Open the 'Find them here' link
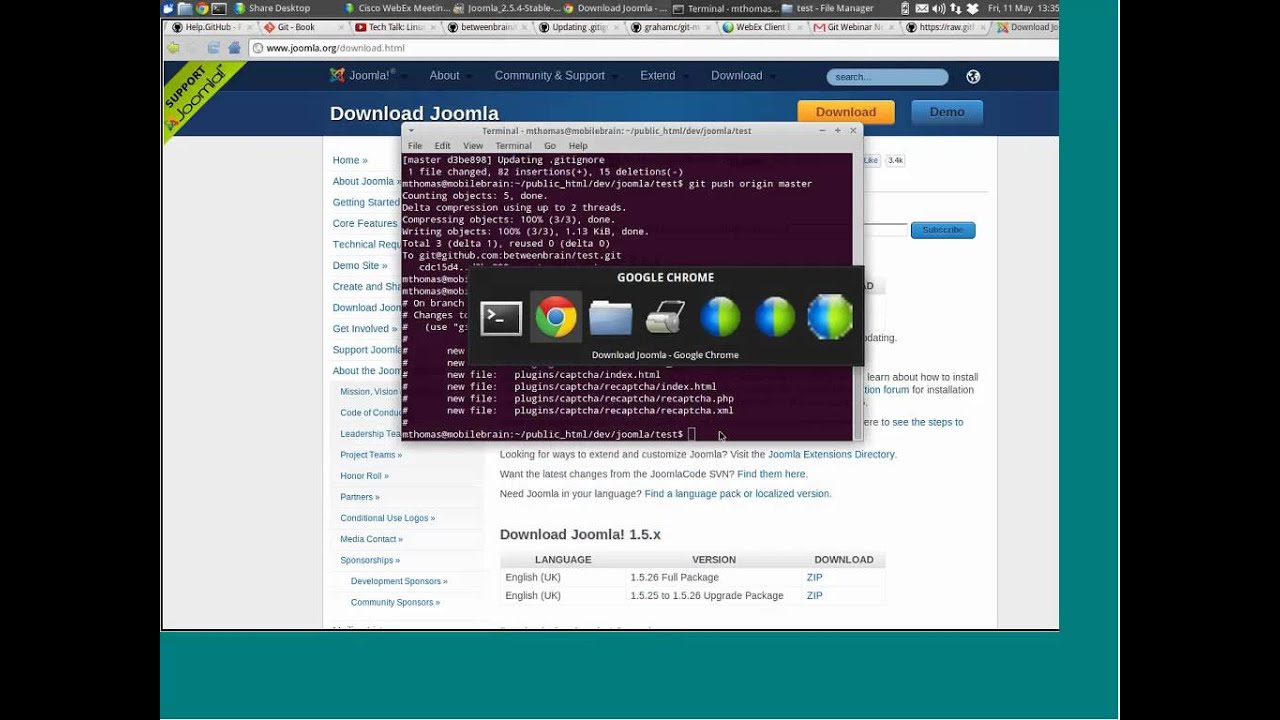Screen dimensions: 1280x720 [771, 474]
